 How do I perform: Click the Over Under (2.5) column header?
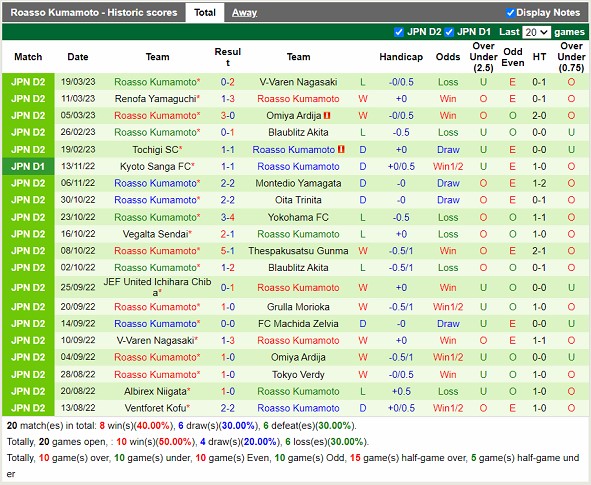[x=483, y=57]
